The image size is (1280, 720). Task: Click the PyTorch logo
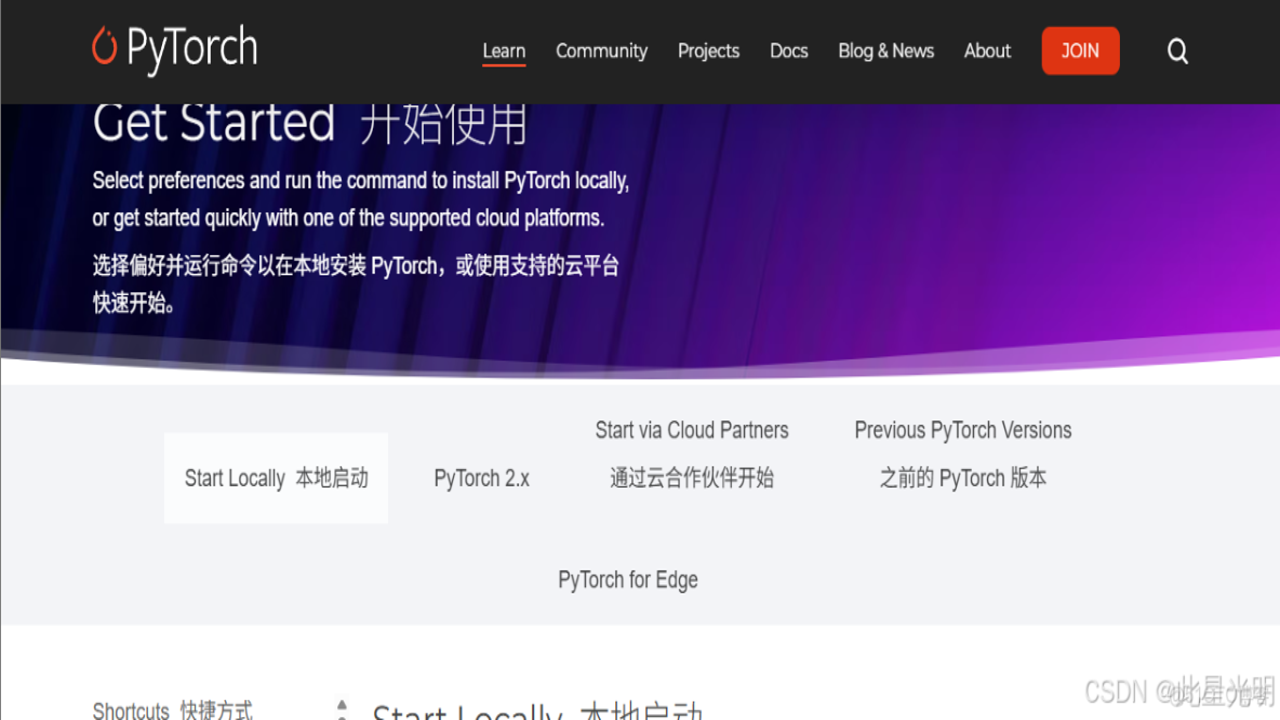pos(174,50)
